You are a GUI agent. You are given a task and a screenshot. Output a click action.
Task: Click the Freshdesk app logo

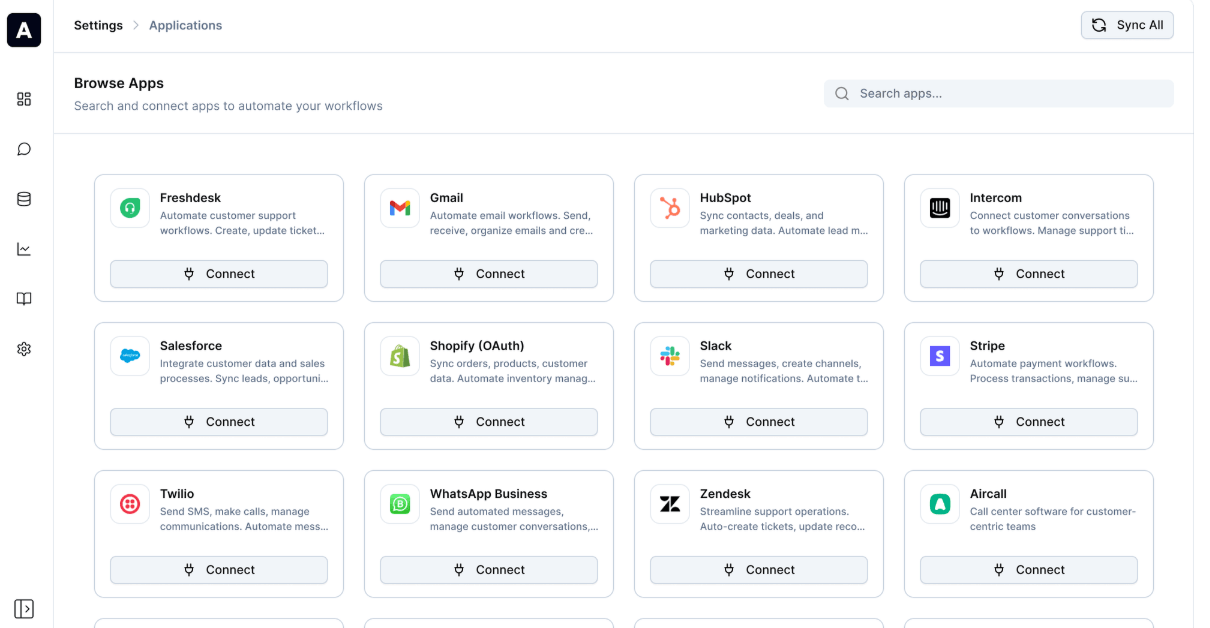point(130,208)
